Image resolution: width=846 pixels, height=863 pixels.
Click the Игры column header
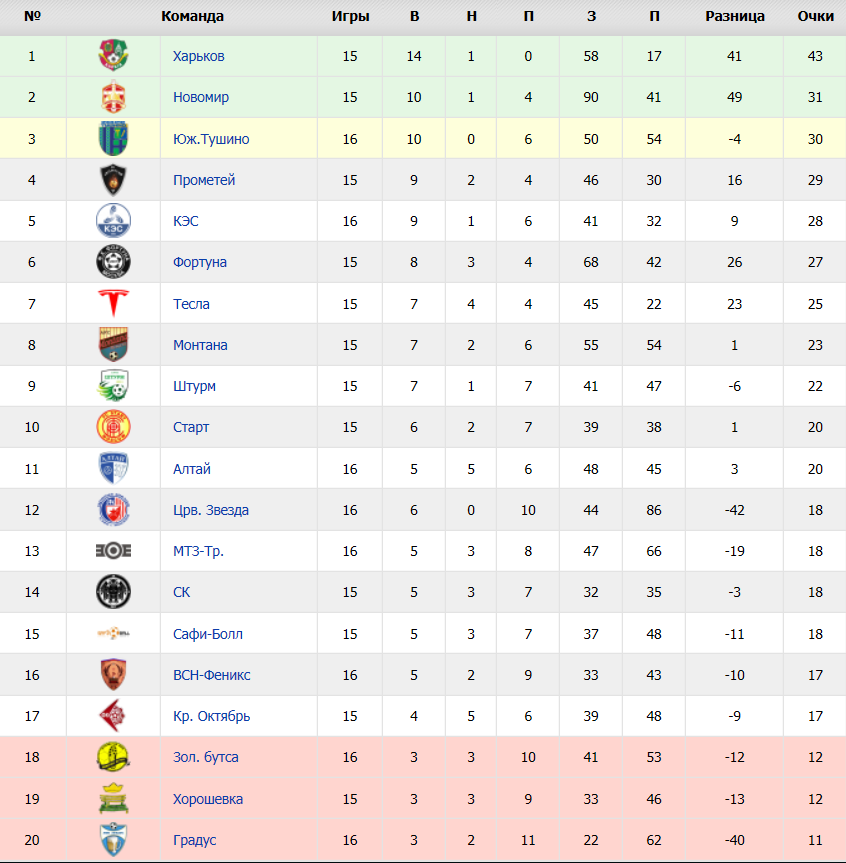coord(351,17)
